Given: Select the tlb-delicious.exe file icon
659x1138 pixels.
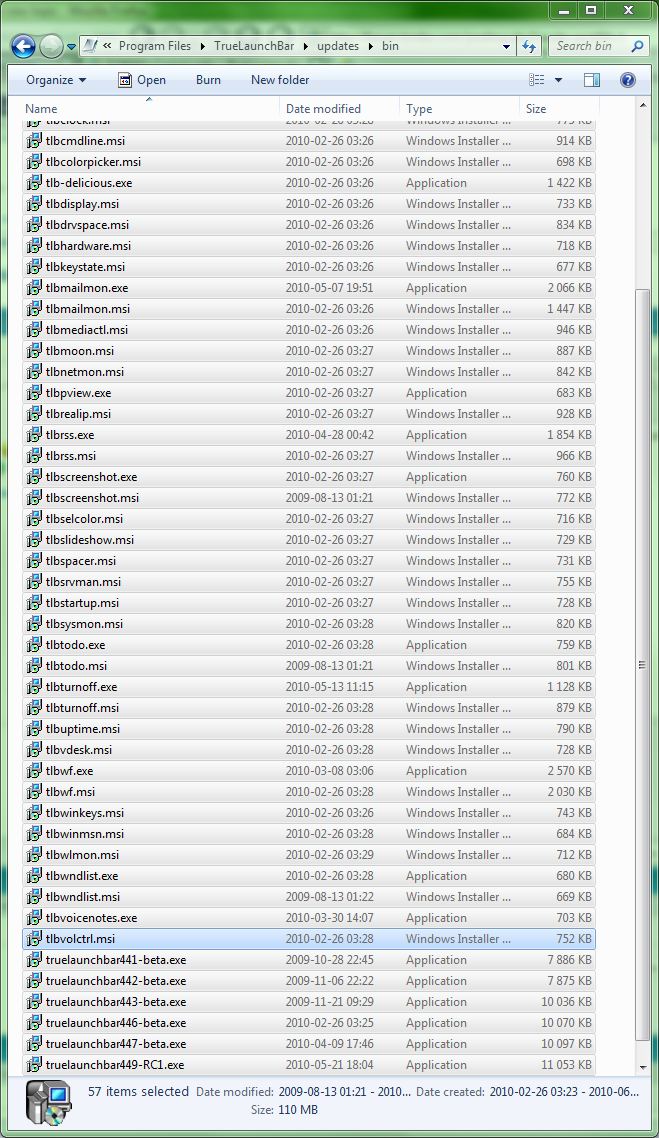Looking at the screenshot, I should click(x=34, y=183).
